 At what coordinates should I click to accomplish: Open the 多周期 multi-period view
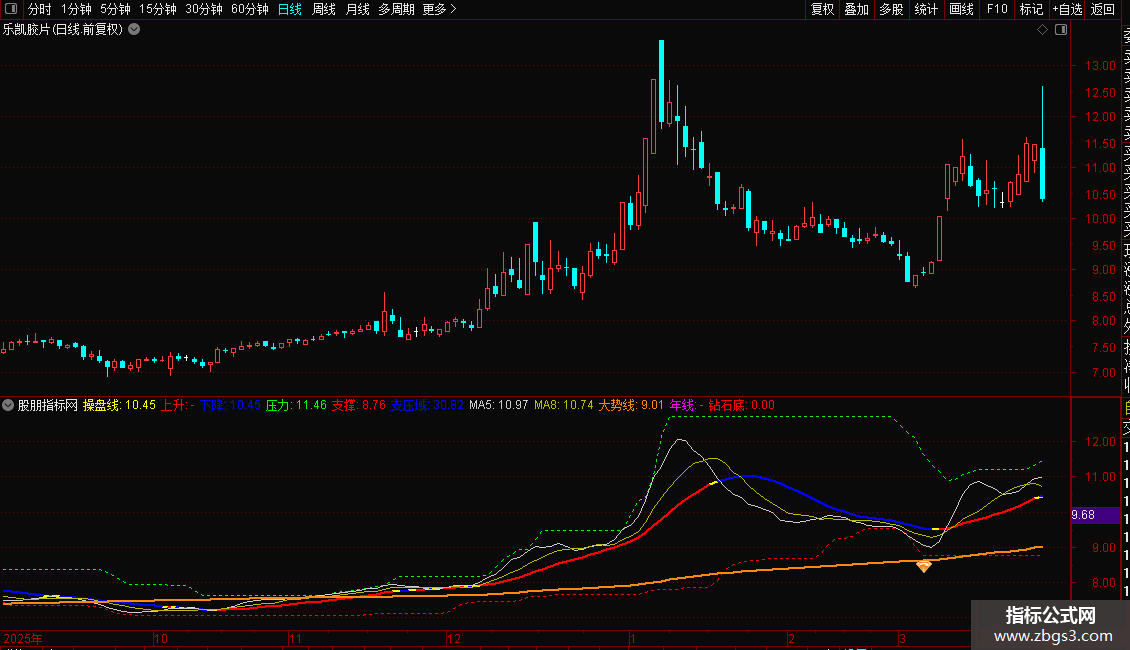tap(396, 9)
